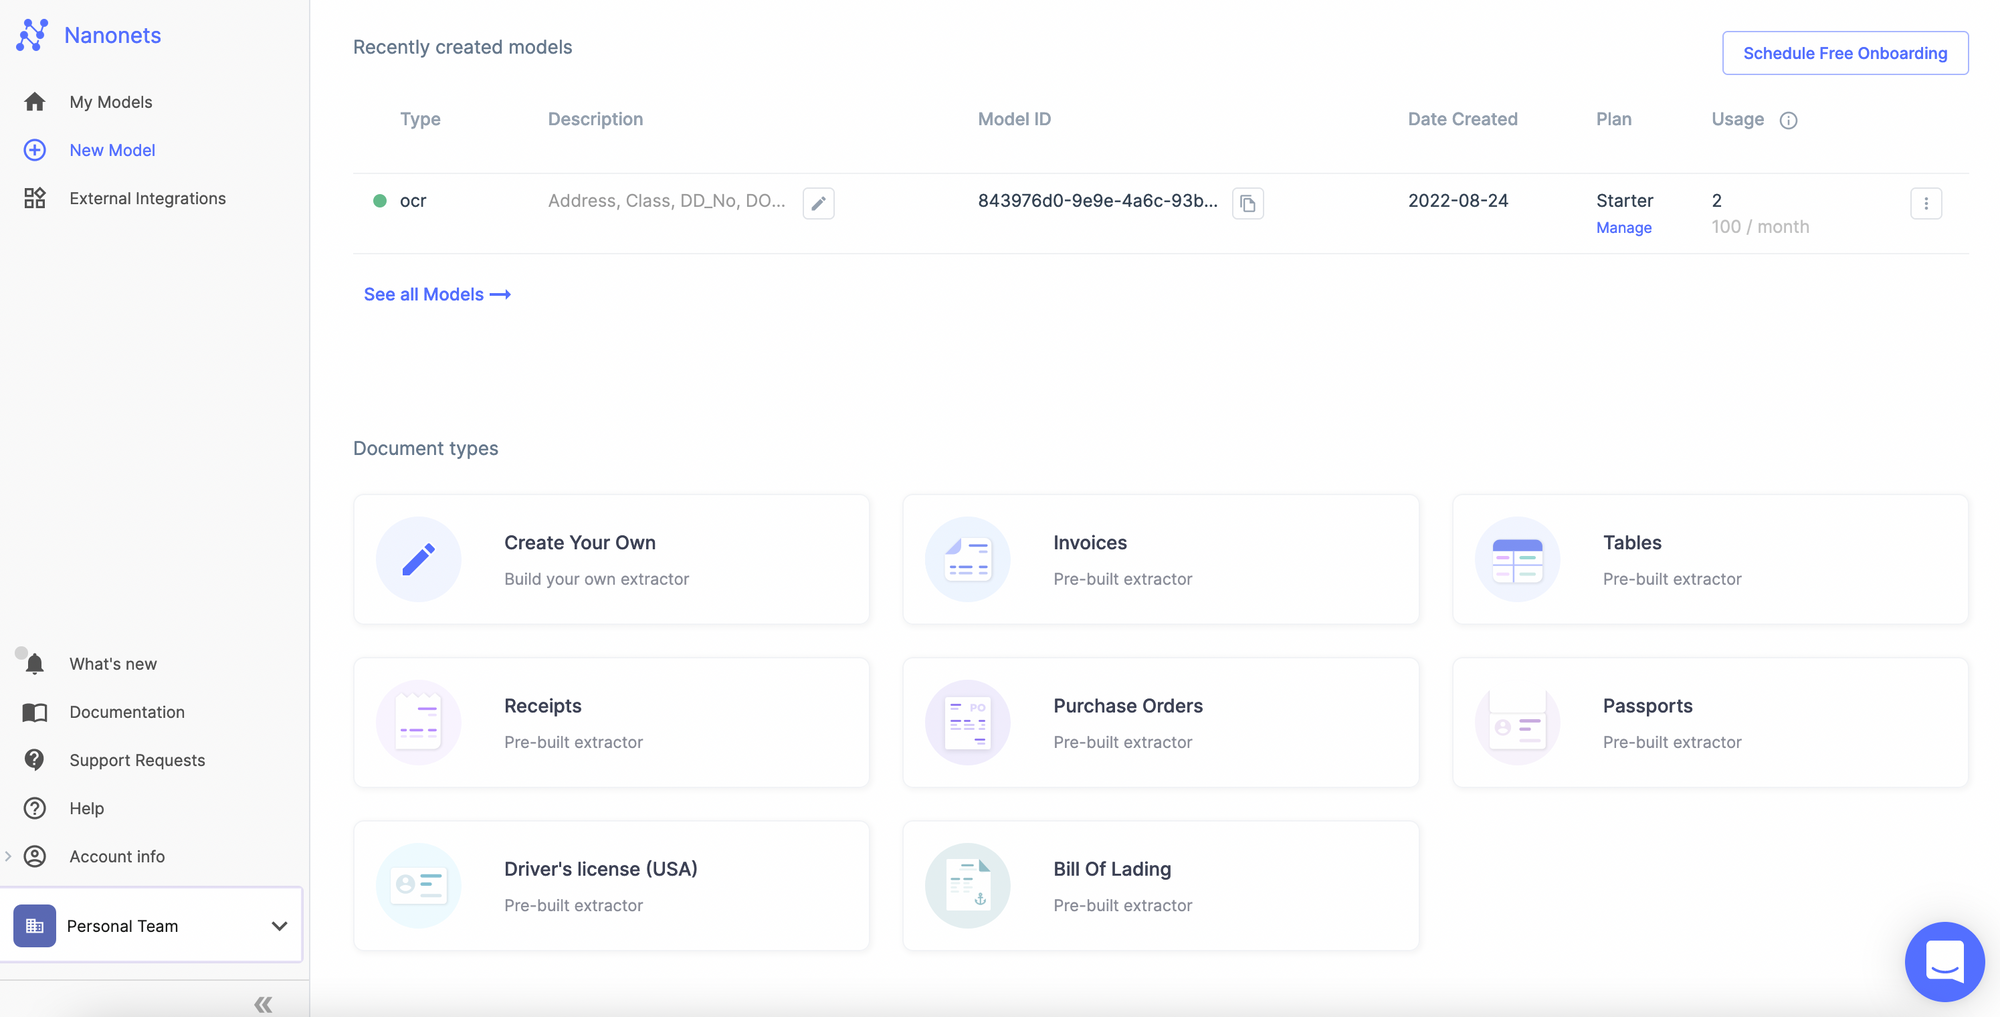Click the Usage info icon
2000x1017 pixels.
click(x=1788, y=120)
